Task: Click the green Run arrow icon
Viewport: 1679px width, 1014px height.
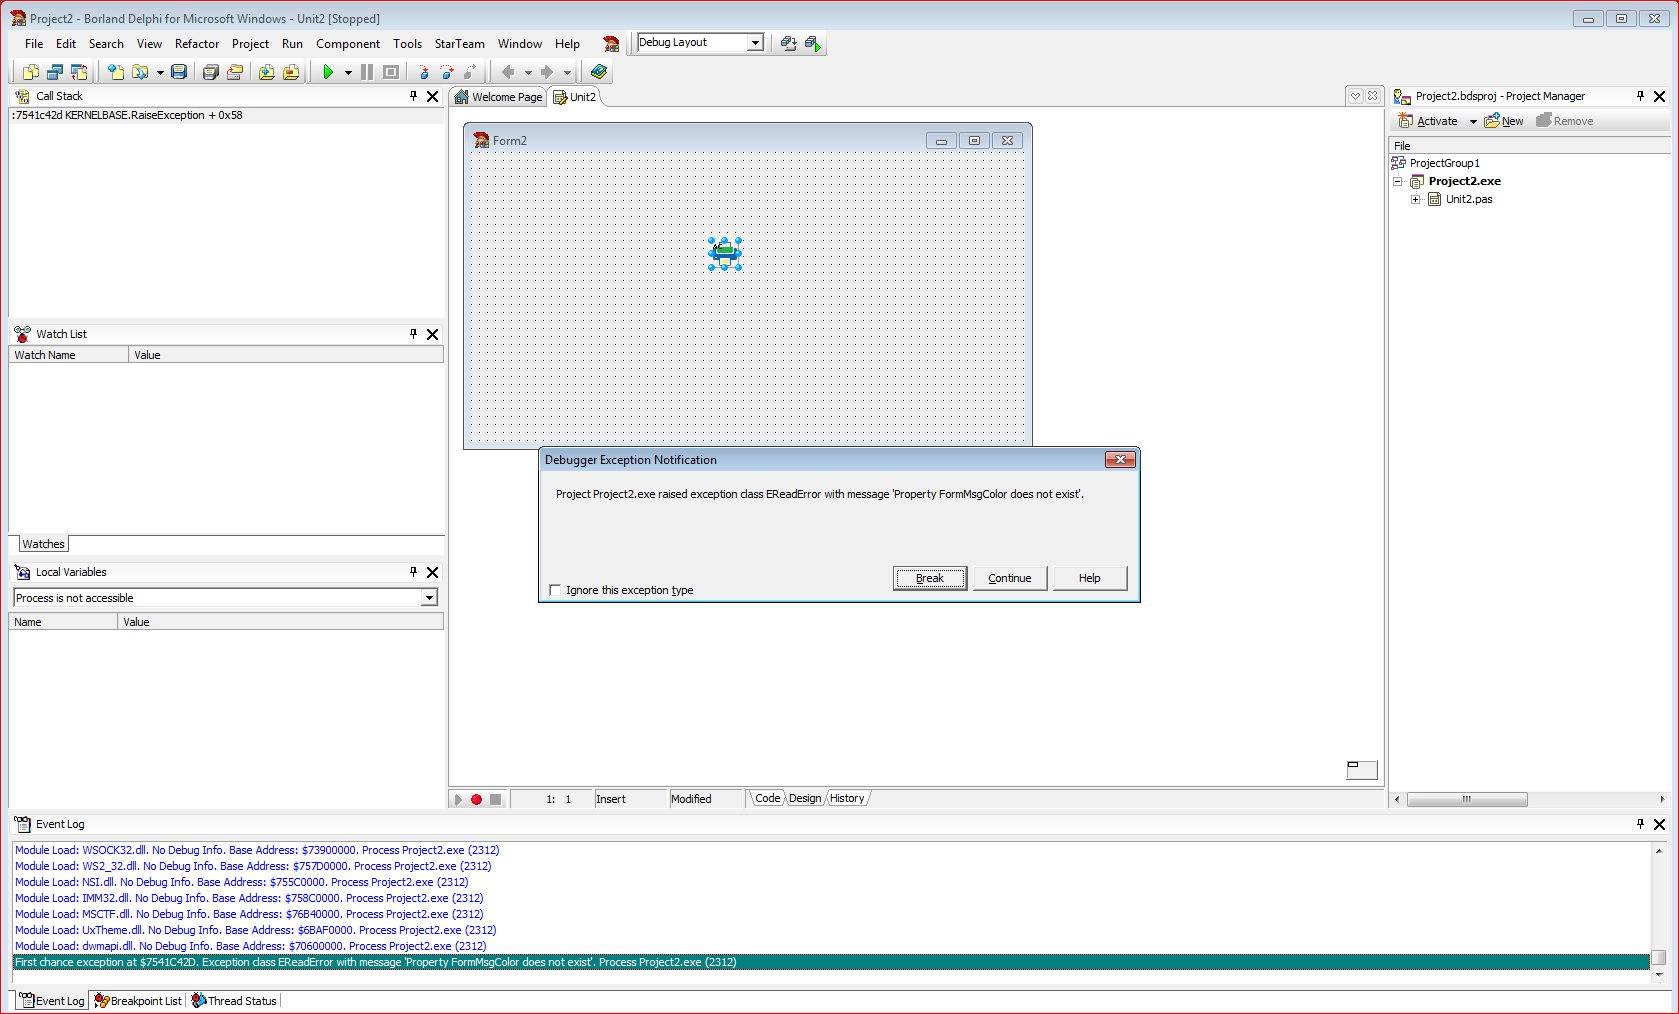Action: tap(328, 72)
